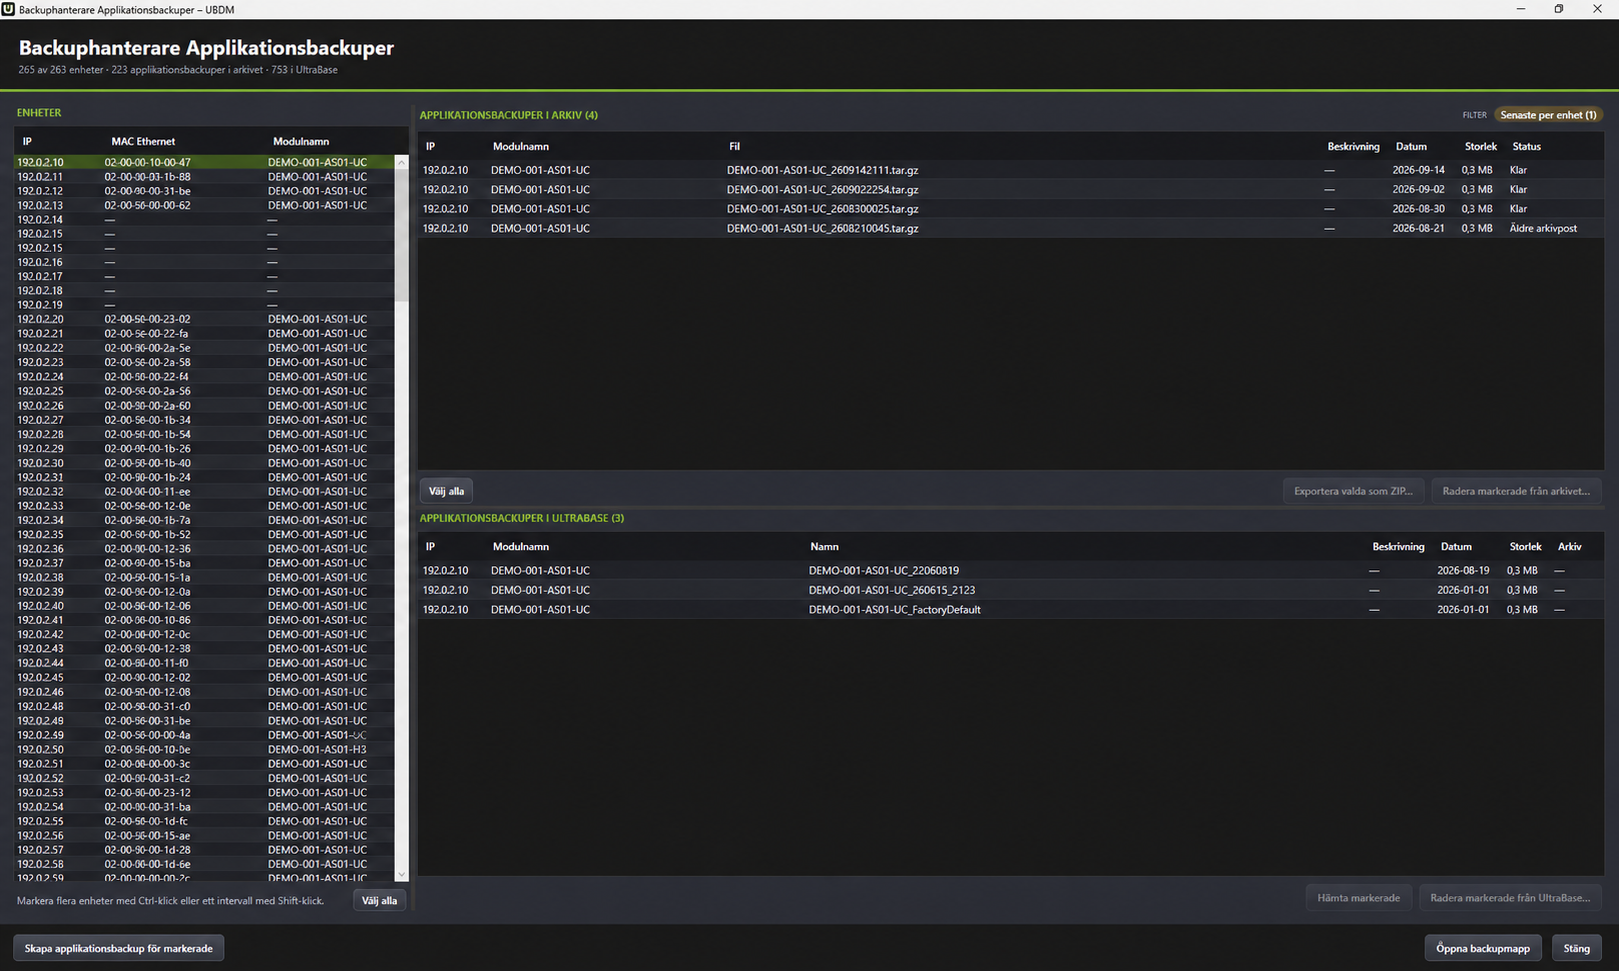Screen dimensions: 1619x971
Task: Click the date cell 2026-08-19 in UltraBase table
Action: [1462, 570]
